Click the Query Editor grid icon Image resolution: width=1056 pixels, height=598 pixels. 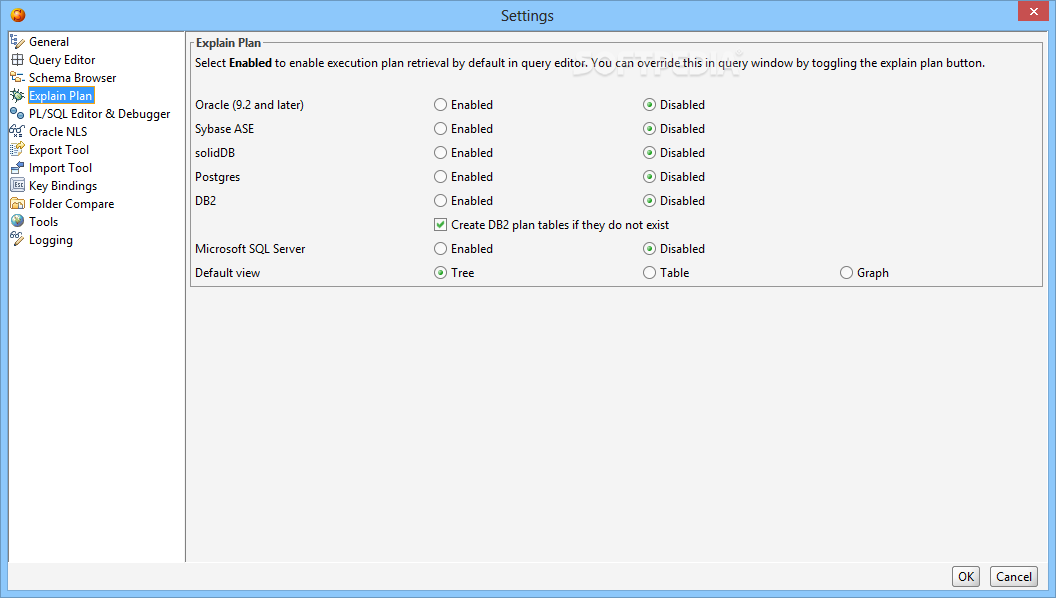click(x=18, y=60)
